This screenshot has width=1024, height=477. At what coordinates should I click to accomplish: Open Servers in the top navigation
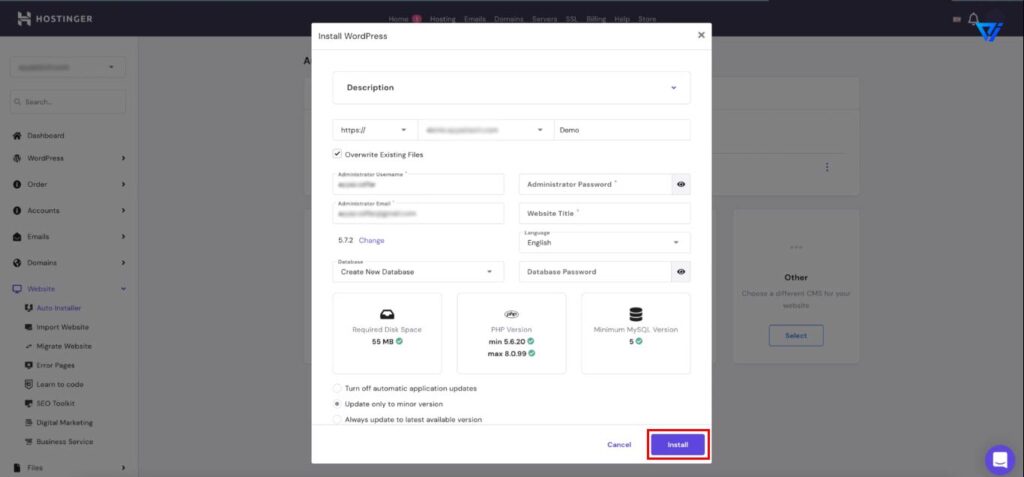point(545,19)
